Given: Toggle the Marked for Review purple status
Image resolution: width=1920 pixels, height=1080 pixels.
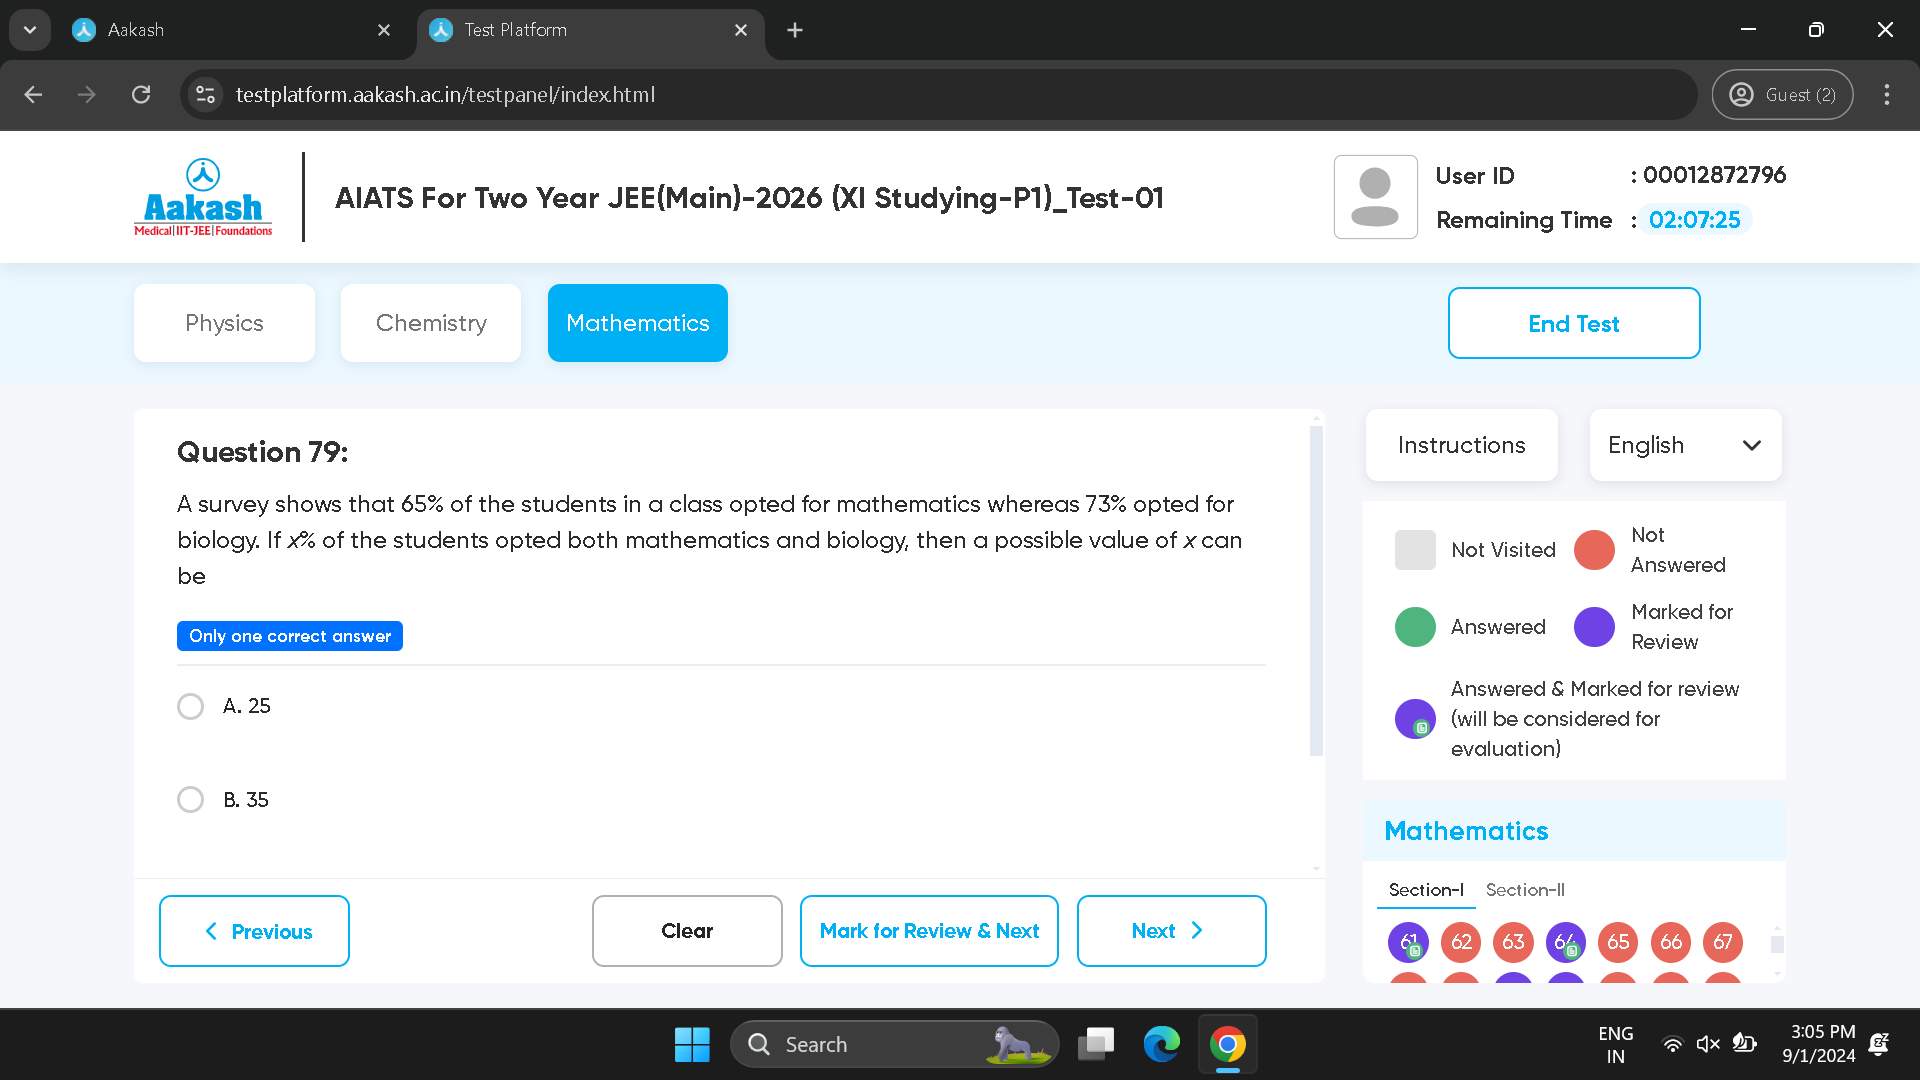Looking at the screenshot, I should coord(1597,625).
